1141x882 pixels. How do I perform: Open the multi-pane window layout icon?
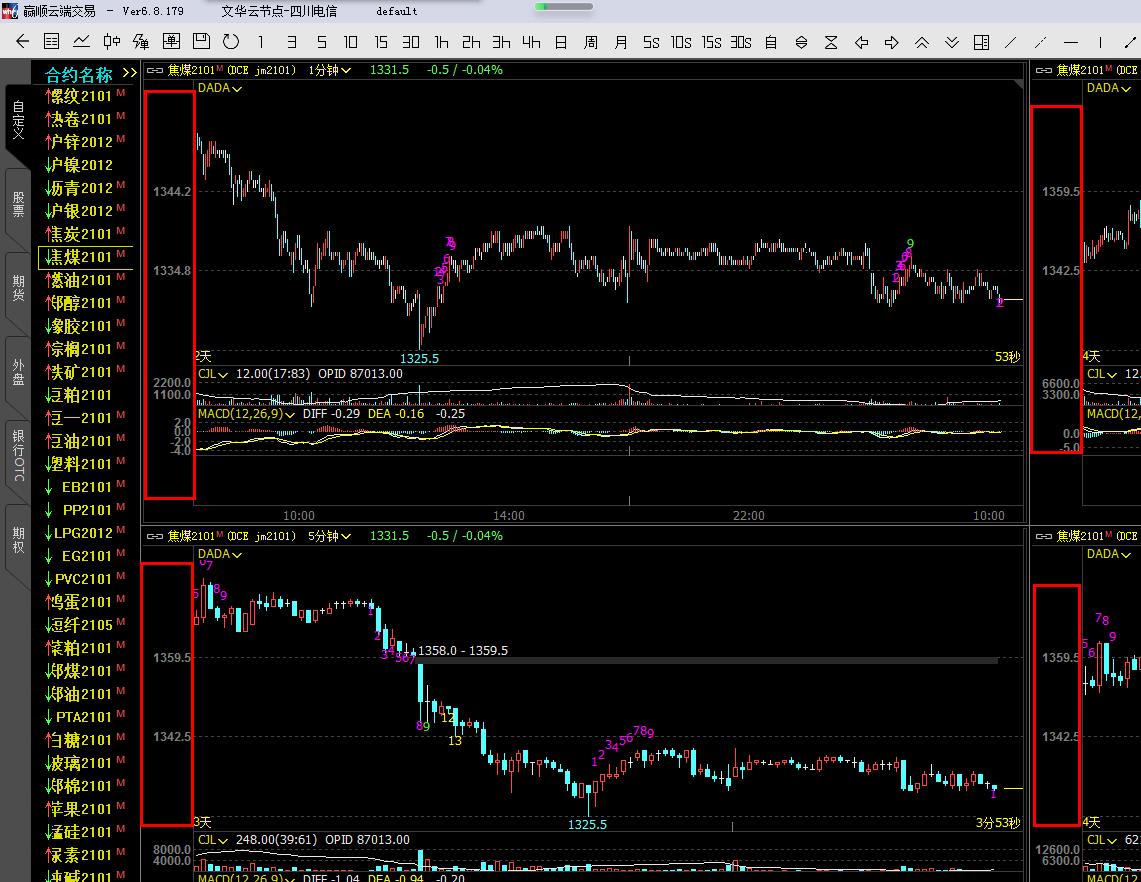tap(981, 42)
